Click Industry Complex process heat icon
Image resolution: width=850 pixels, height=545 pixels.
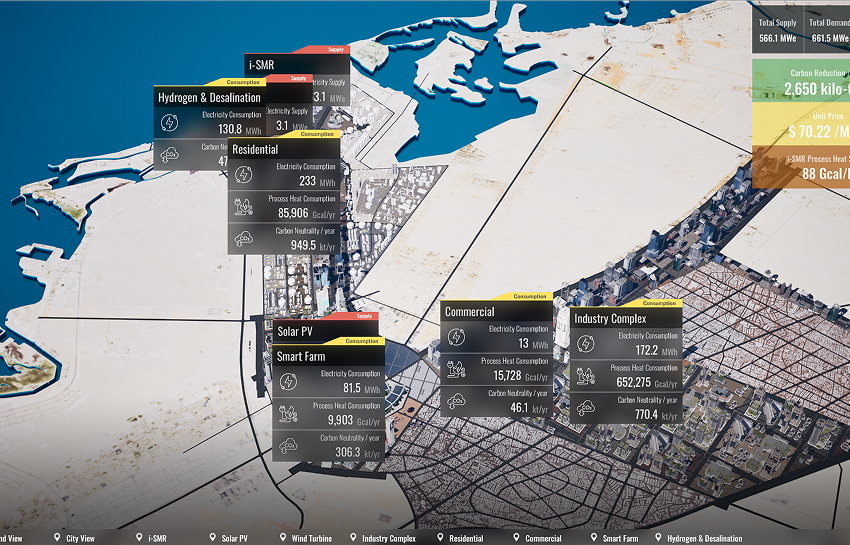pyautogui.click(x=586, y=376)
